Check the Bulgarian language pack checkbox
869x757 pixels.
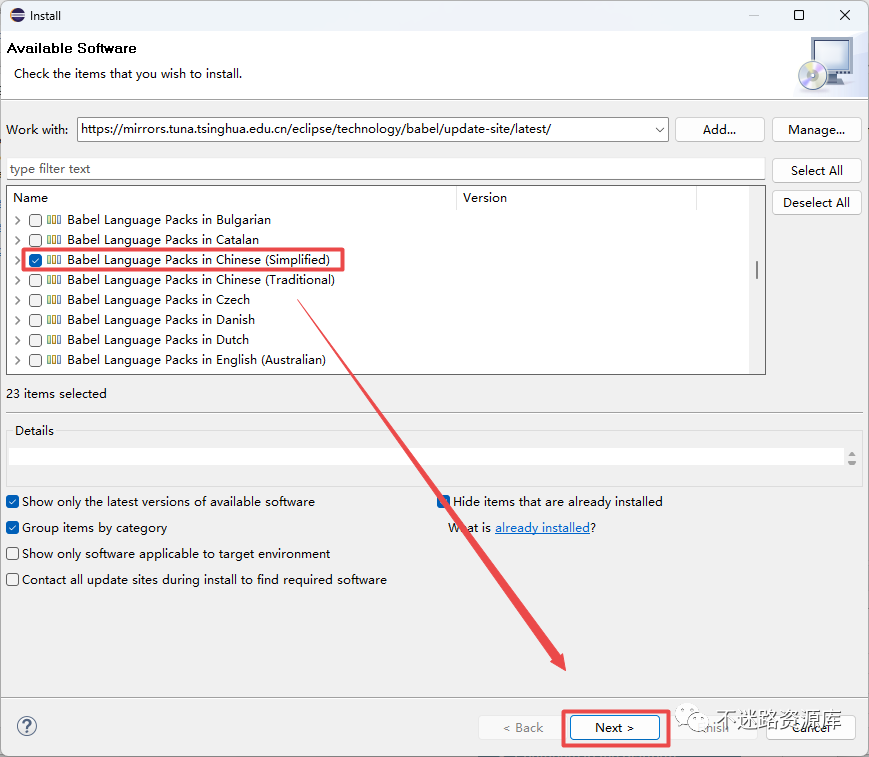[x=35, y=220]
